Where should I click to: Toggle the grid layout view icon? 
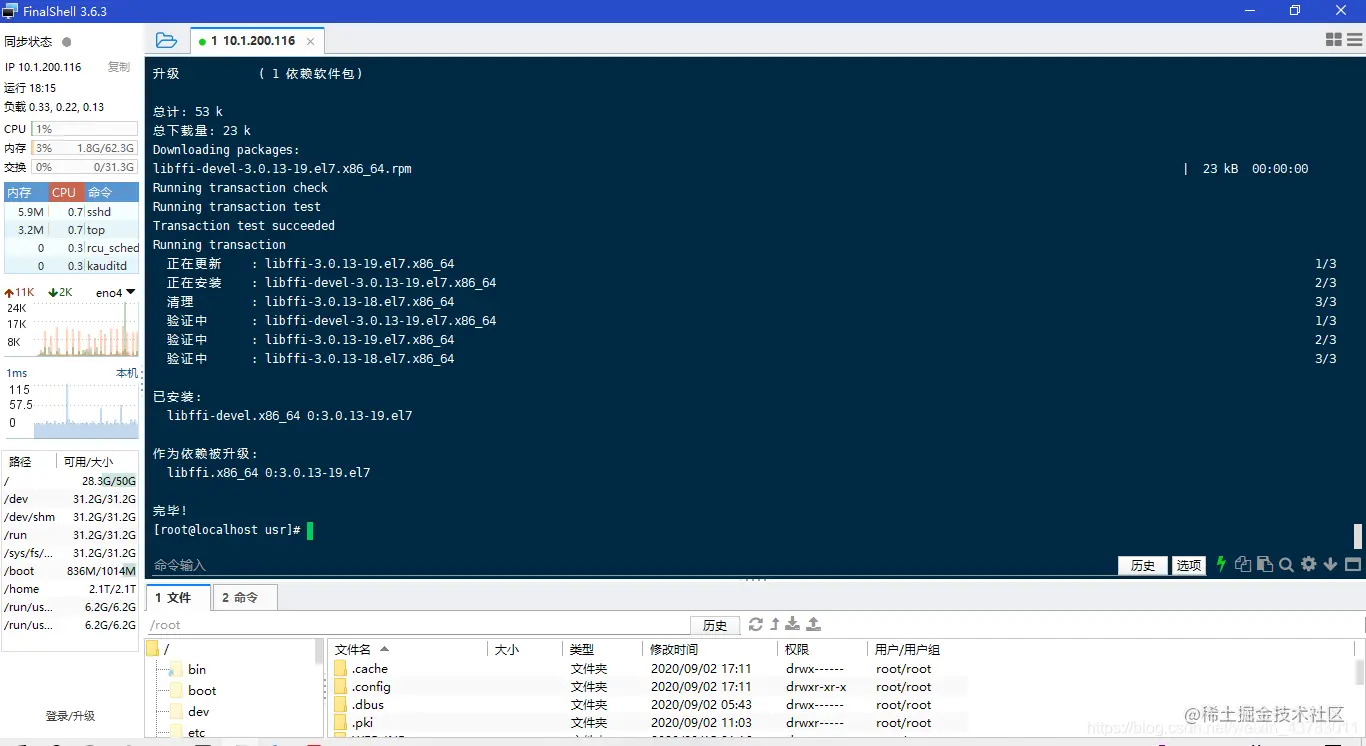[x=1333, y=40]
